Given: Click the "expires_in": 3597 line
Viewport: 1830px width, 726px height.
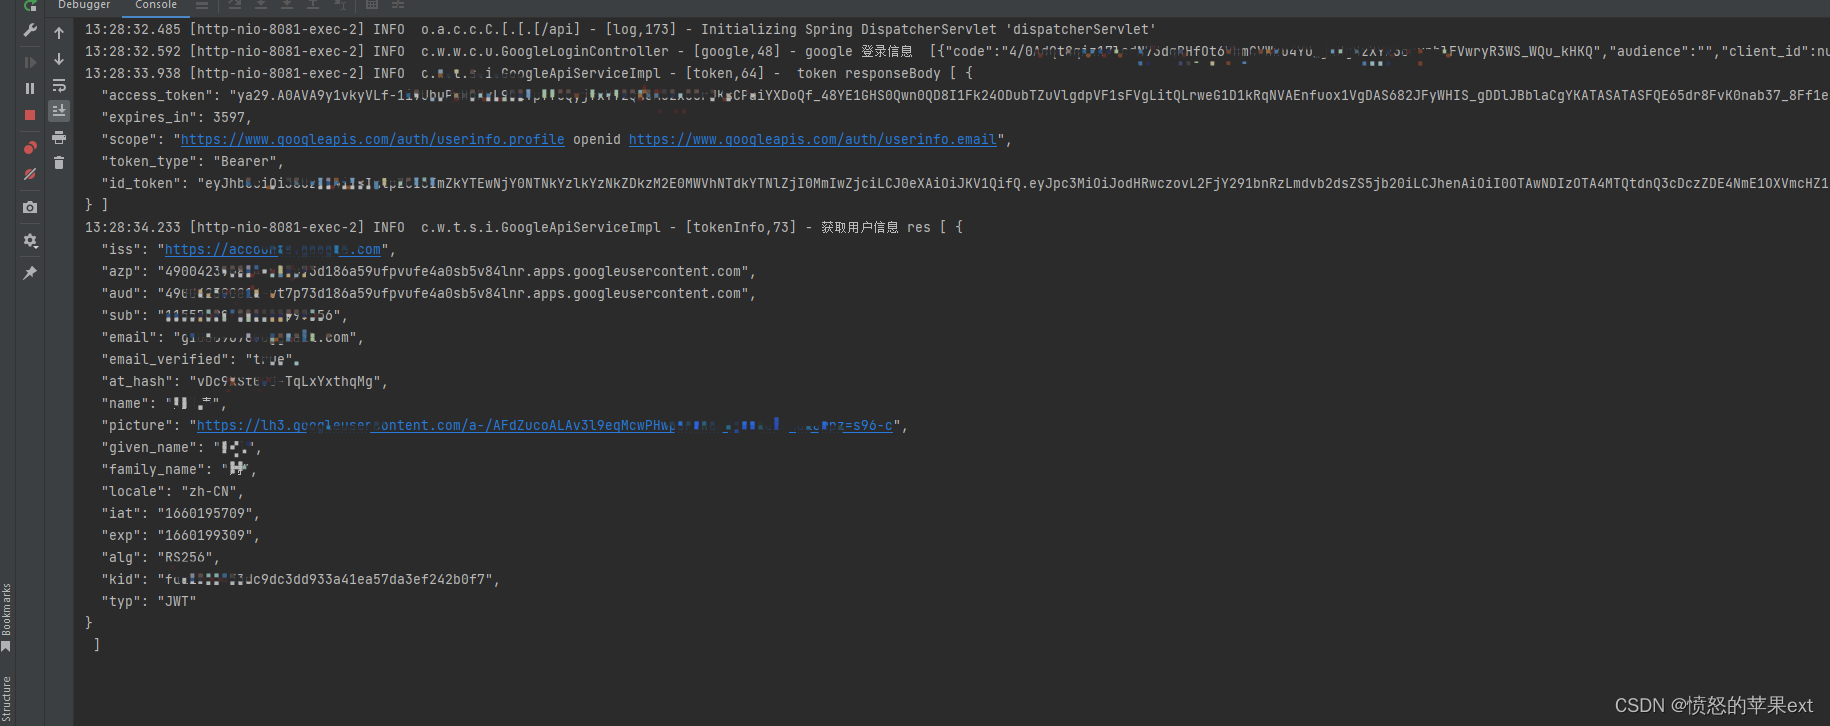Looking at the screenshot, I should [x=176, y=117].
